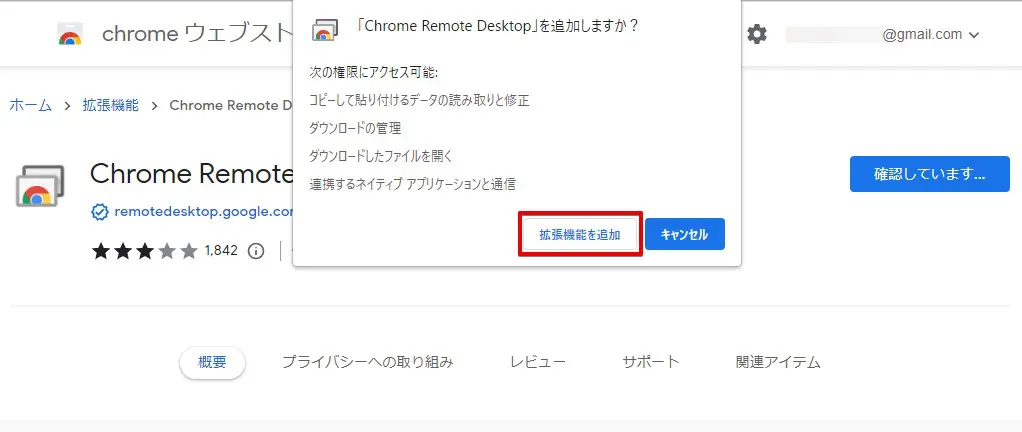1022x432 pixels.
Task: Click the three-star rating display
Action: [x=145, y=250]
